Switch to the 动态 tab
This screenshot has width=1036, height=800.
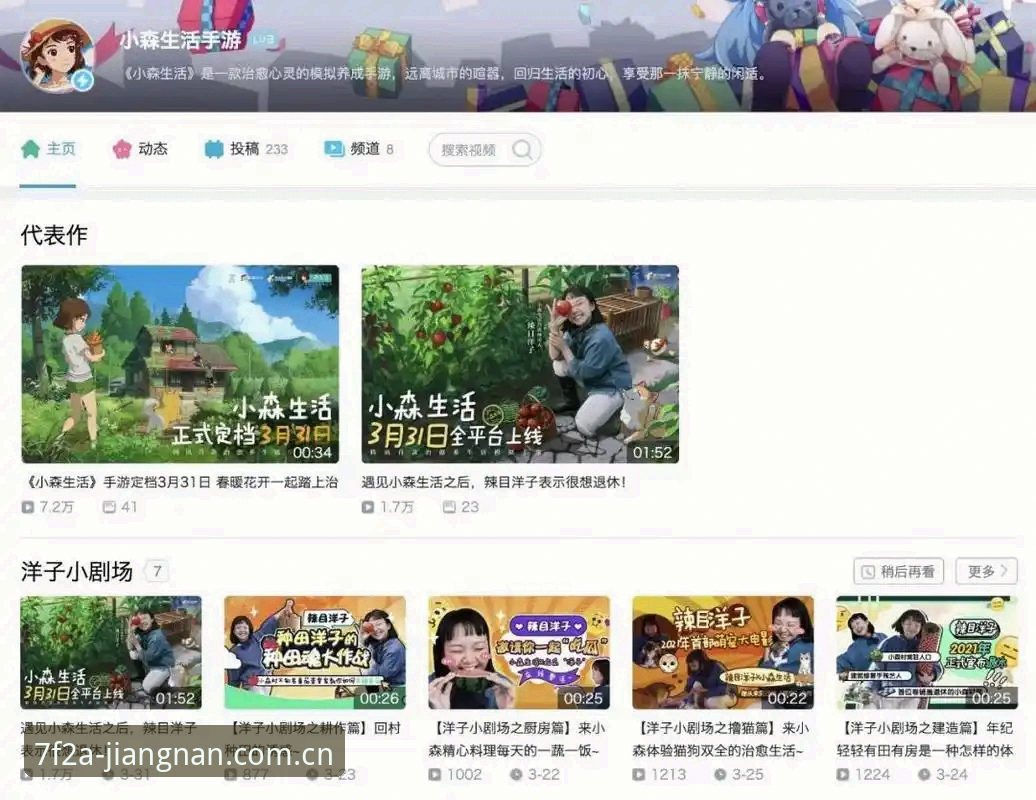[x=139, y=149]
